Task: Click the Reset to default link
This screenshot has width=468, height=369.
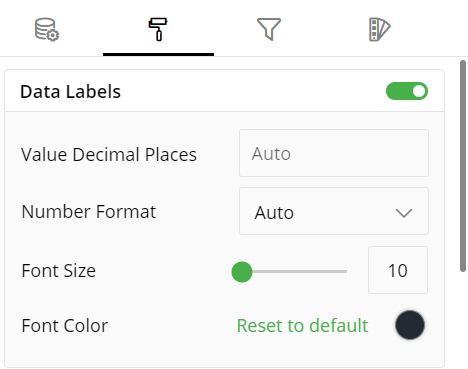Action: 302,325
